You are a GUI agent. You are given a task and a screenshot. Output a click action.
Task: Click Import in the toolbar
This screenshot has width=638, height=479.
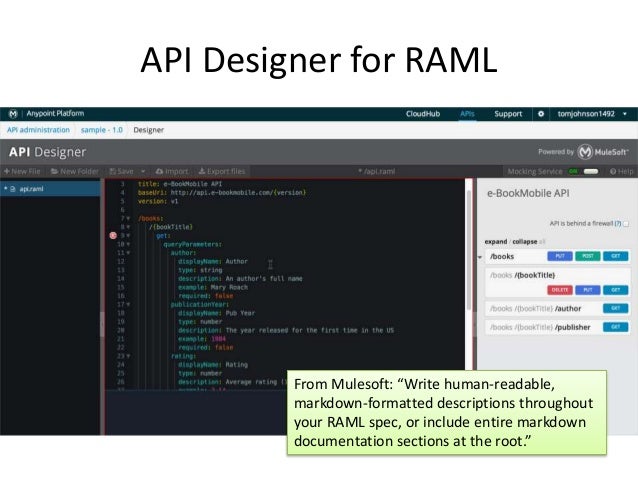pos(172,171)
